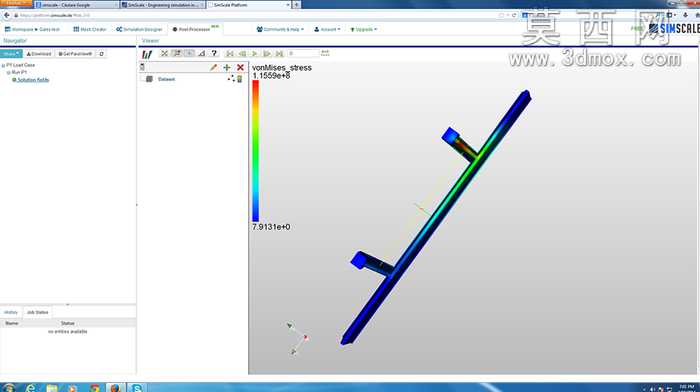Click the browser back arrow button

pyautogui.click(x=7, y=15)
